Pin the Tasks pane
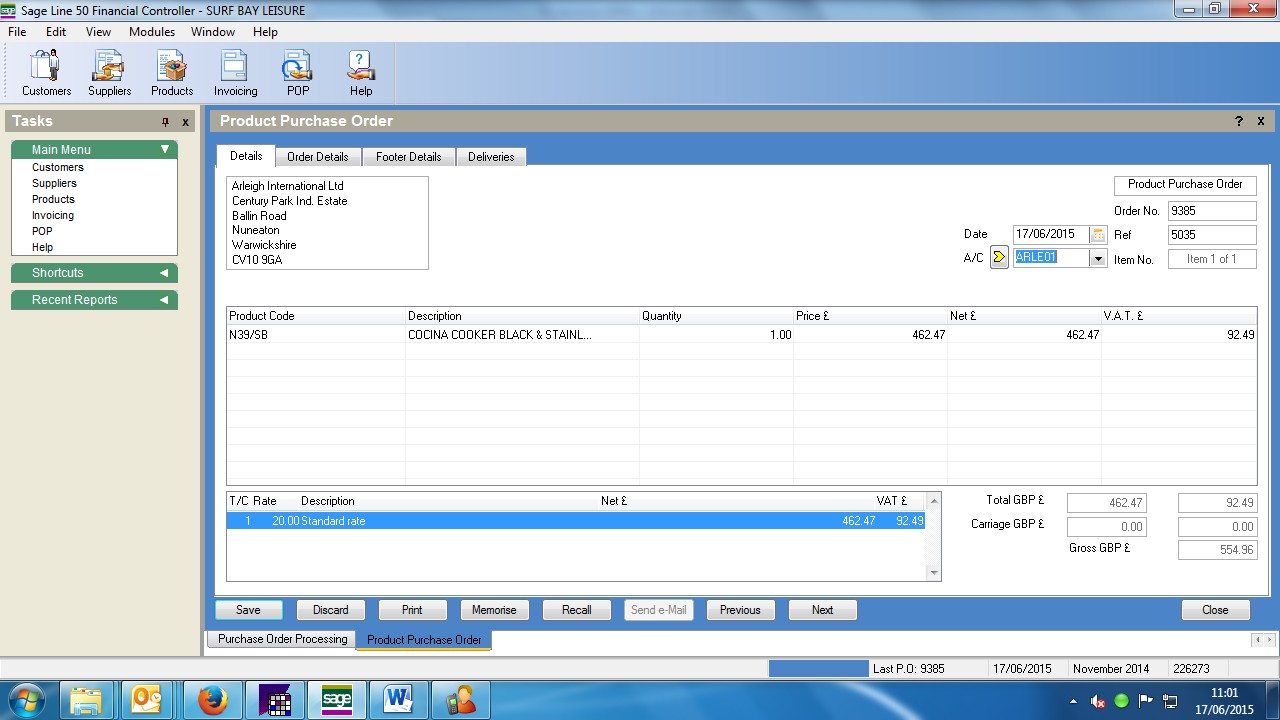Image resolution: width=1280 pixels, height=720 pixels. click(166, 122)
